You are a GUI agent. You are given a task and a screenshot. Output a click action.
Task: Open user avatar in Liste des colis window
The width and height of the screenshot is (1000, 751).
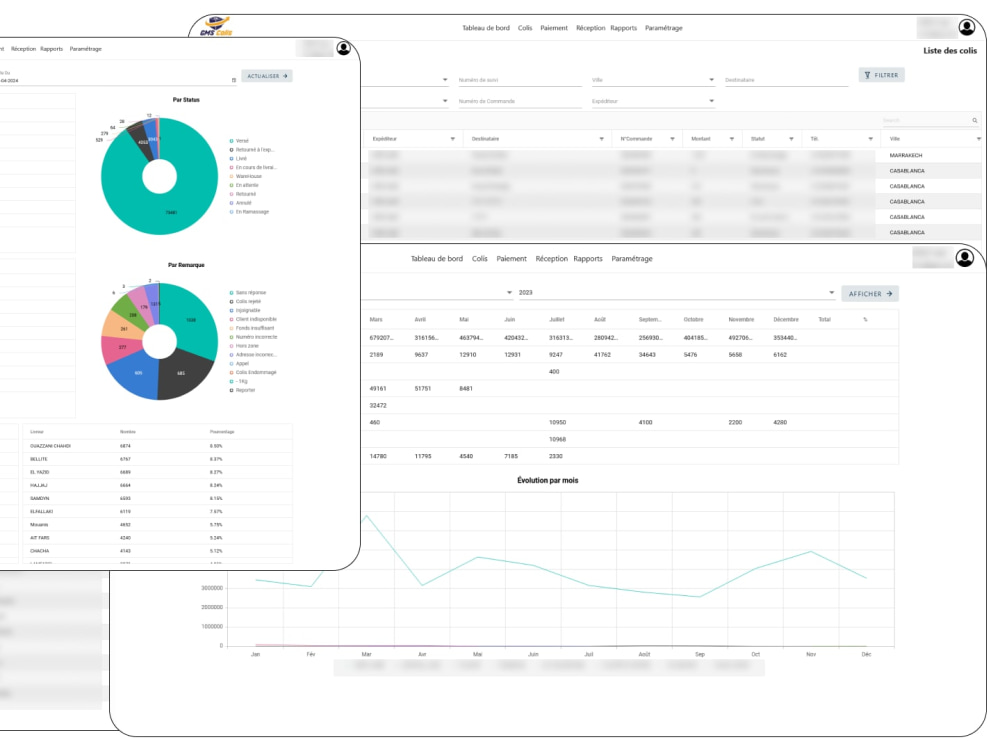[x=967, y=27]
